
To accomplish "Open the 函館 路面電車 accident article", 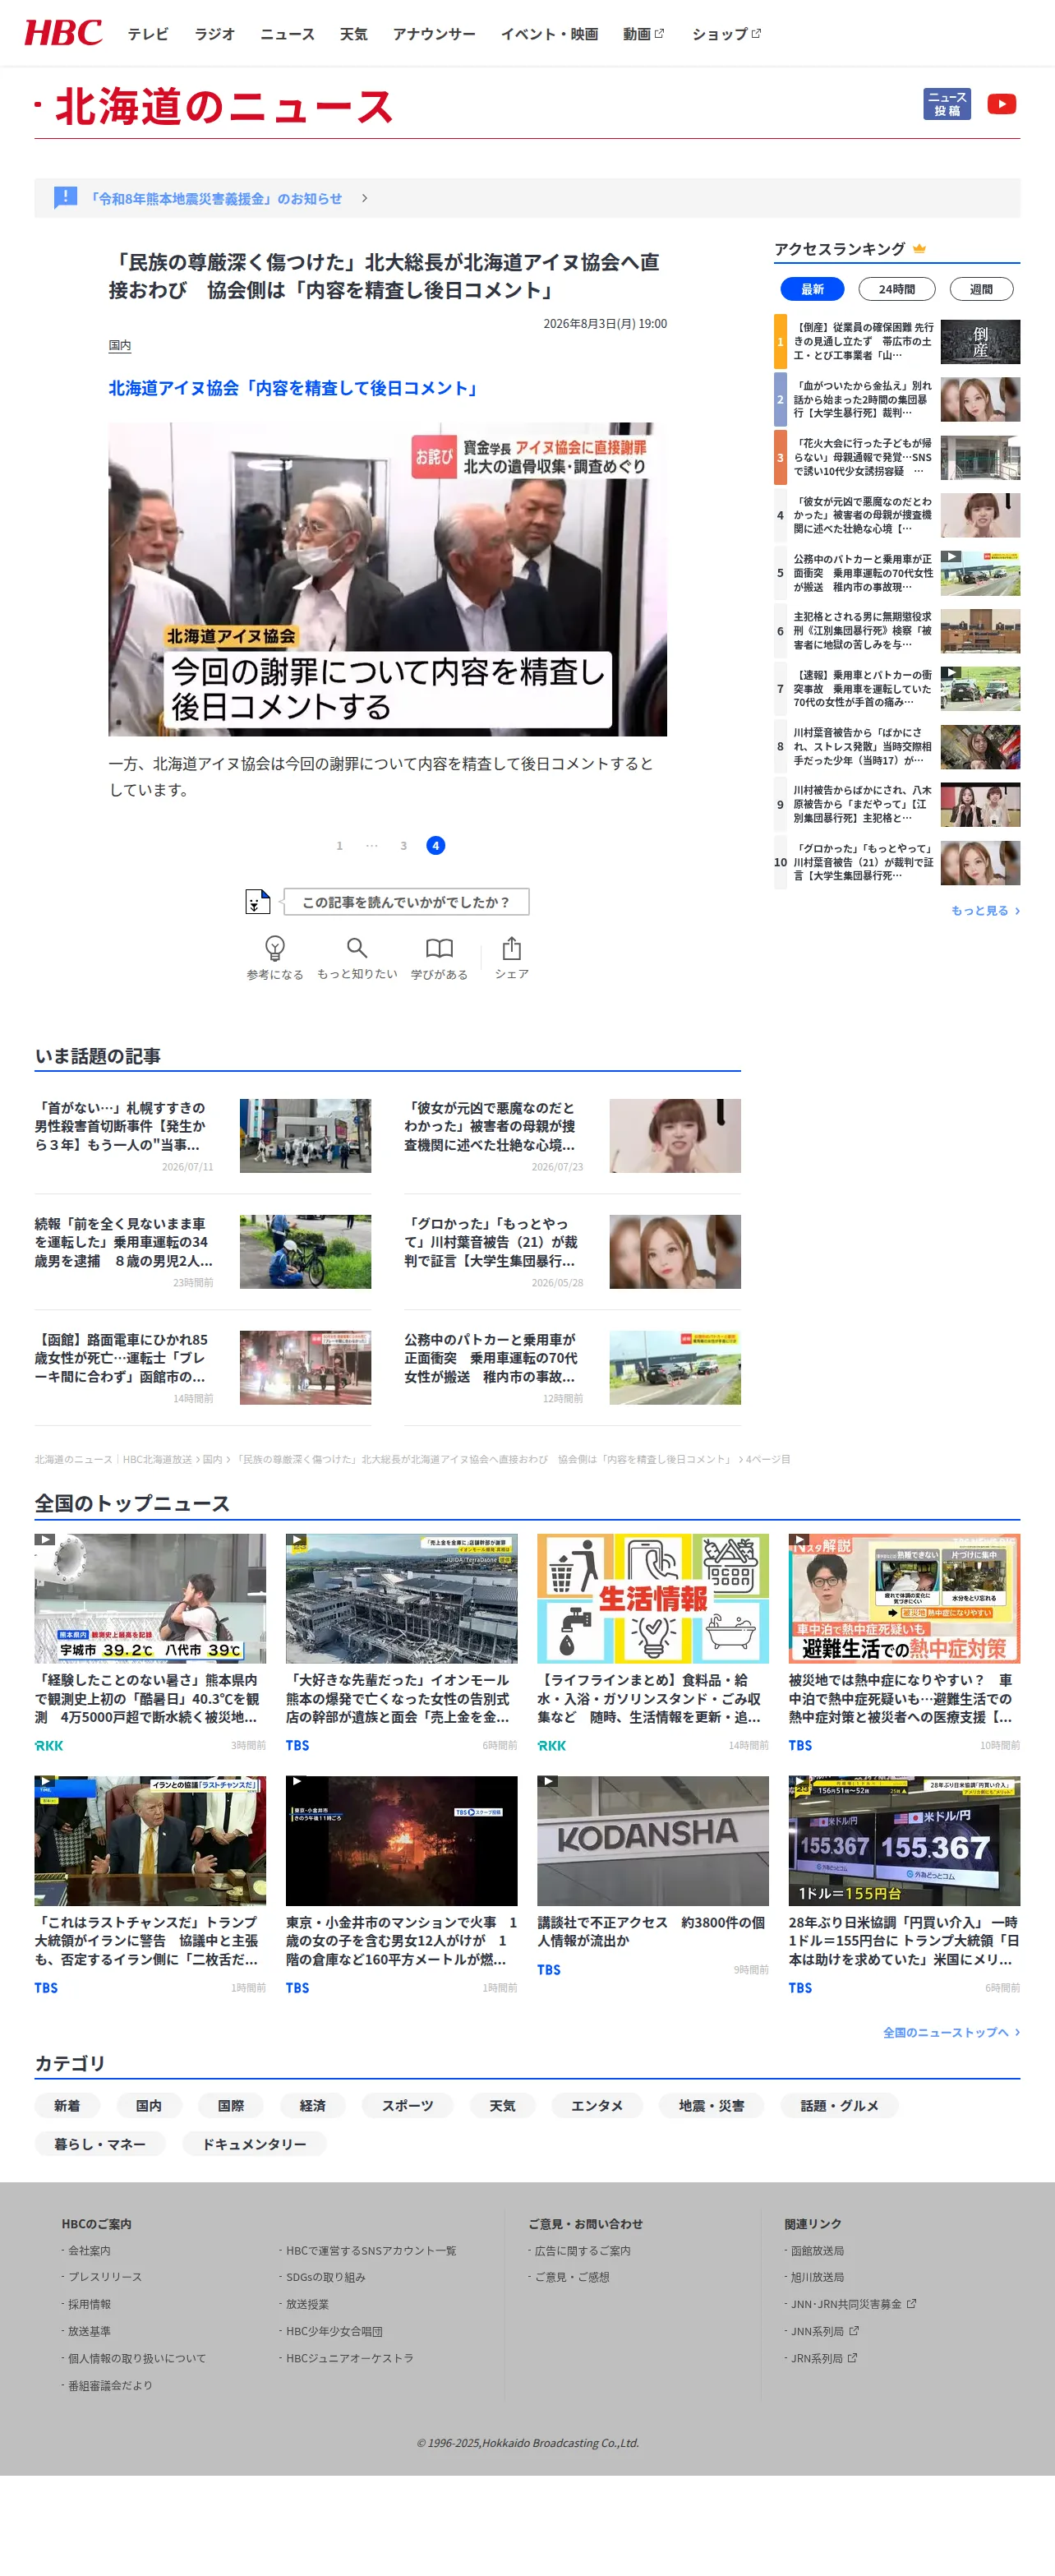I will coord(202,1367).
